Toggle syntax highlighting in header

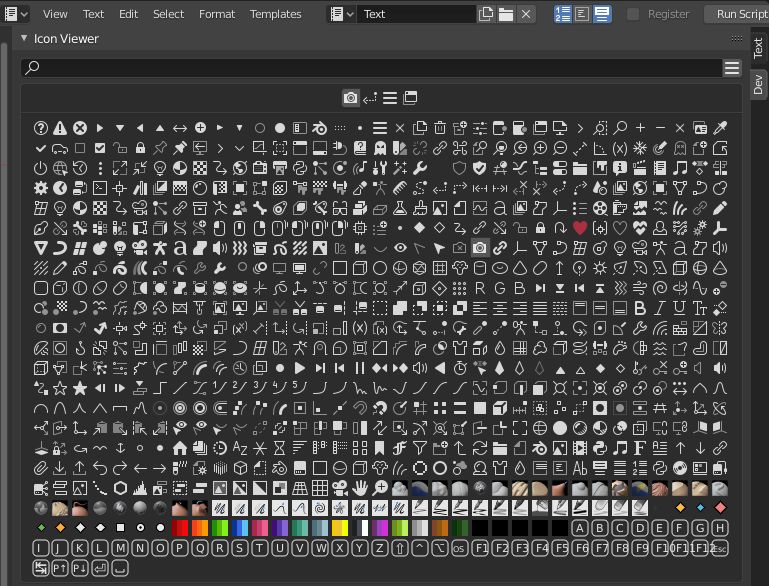coord(602,14)
